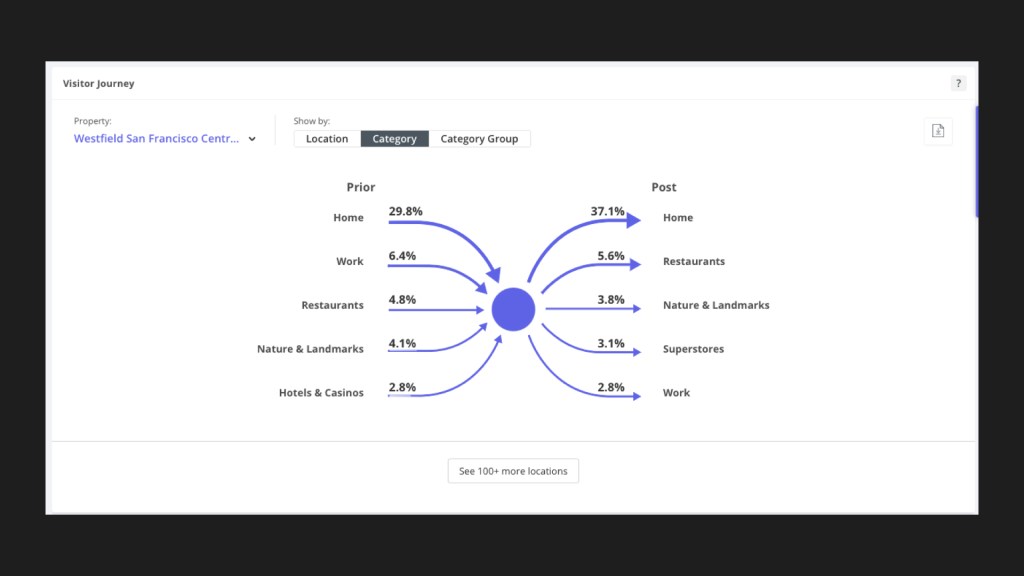Screen dimensions: 1024x576
Task: Click Post Nature & Landmarks label
Action: [716, 305]
